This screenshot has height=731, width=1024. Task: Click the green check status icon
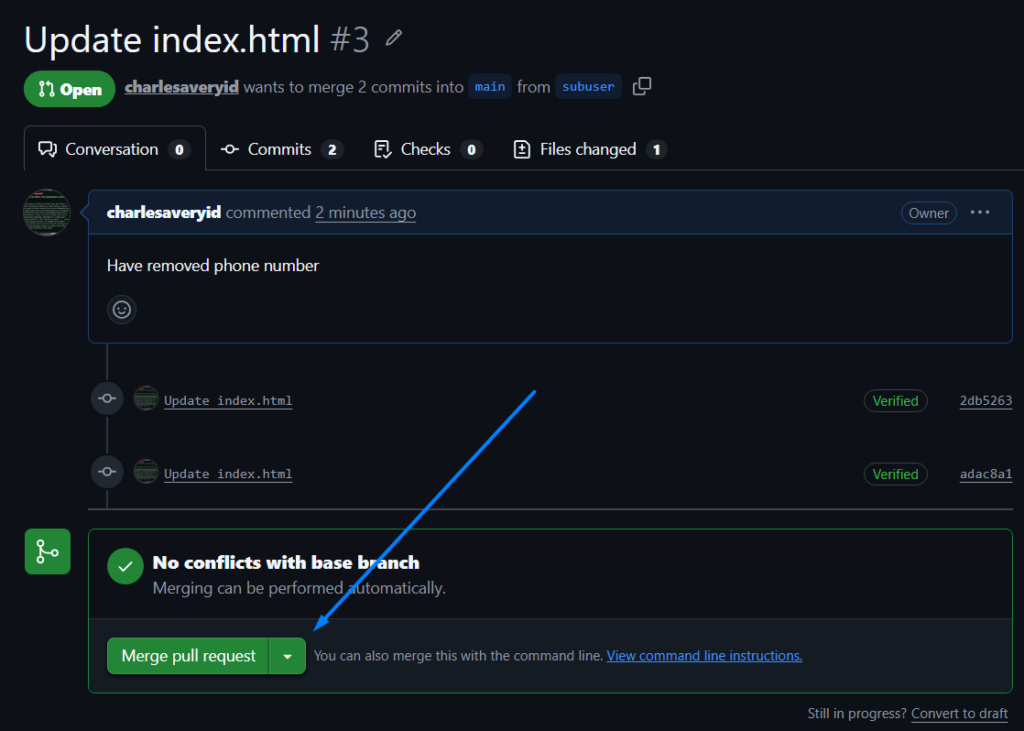(x=125, y=566)
